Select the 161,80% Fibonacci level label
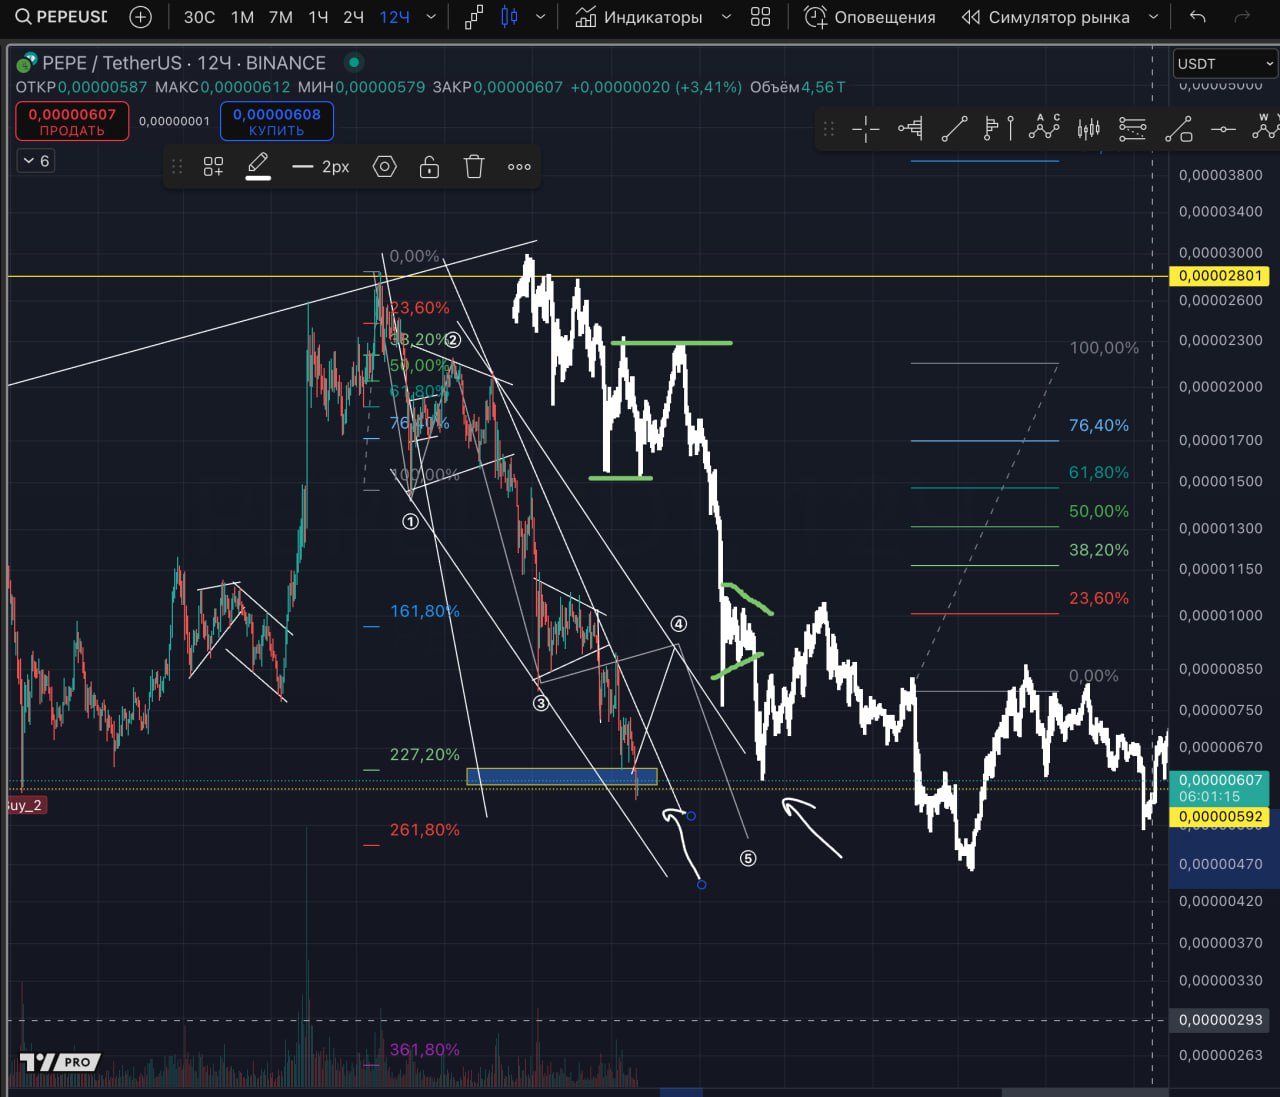 click(425, 611)
